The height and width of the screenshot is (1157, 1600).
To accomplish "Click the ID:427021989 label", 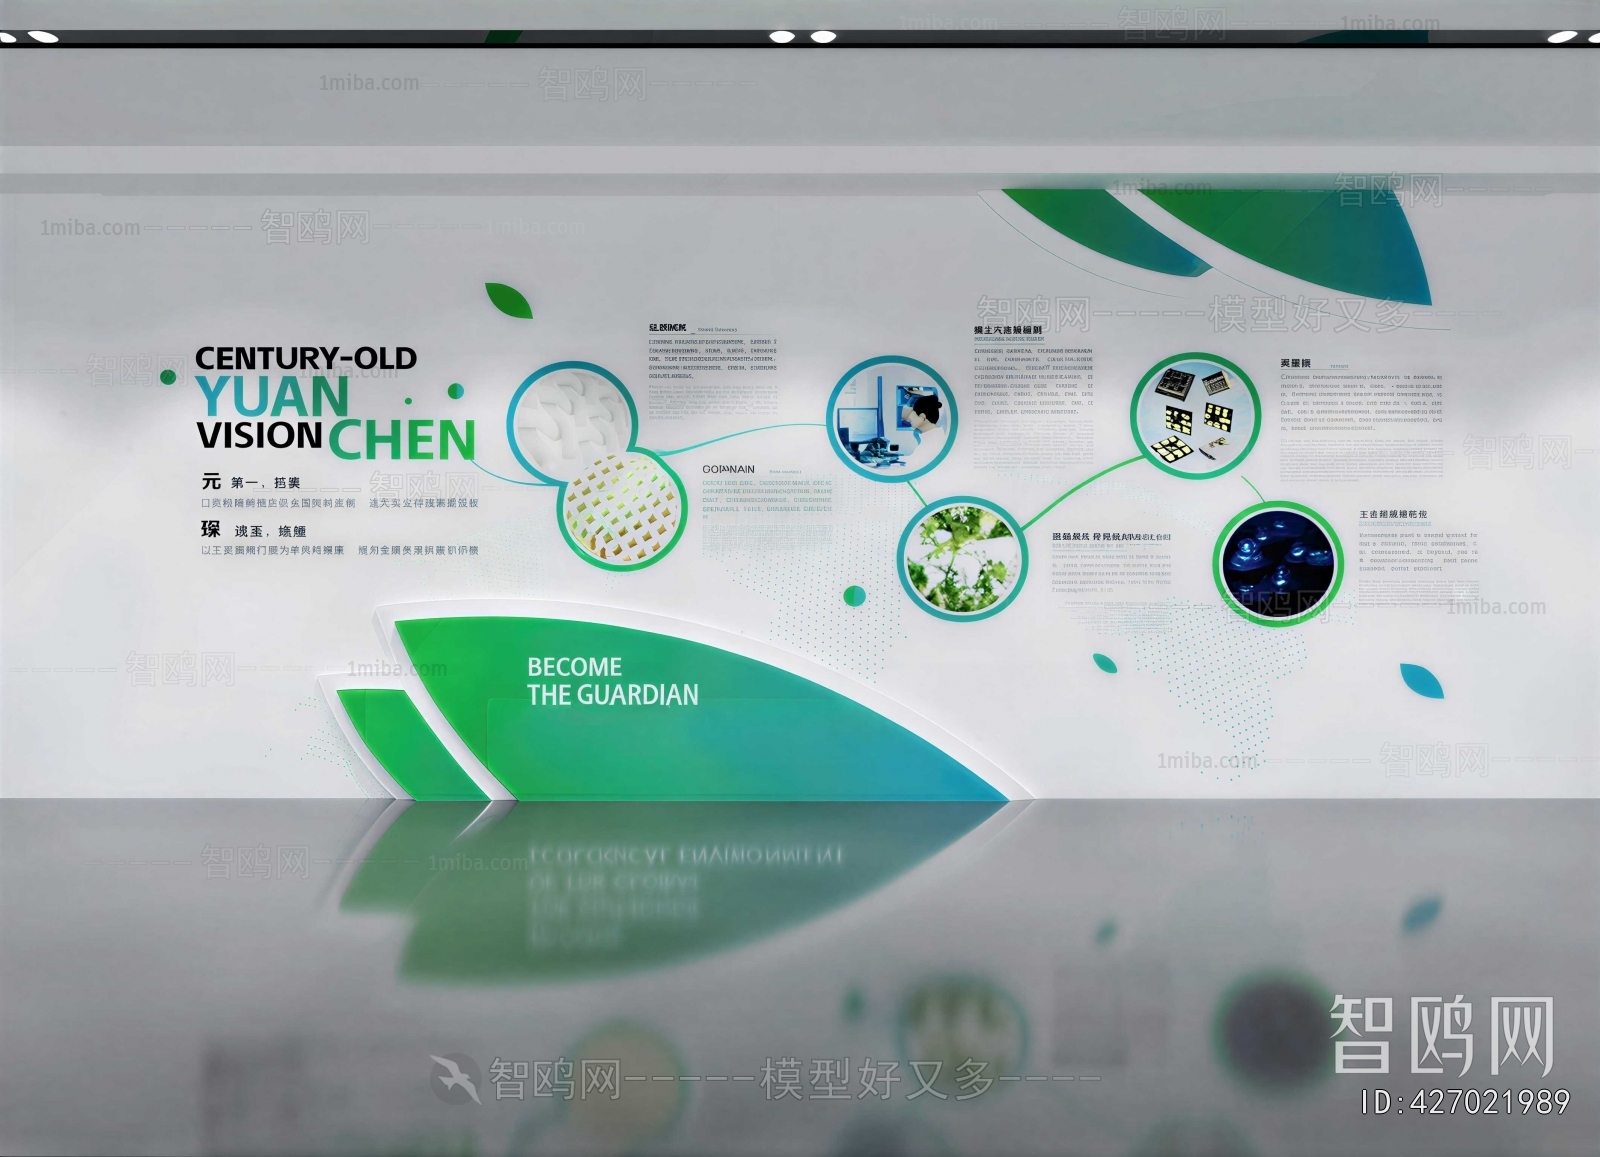I will click(x=1464, y=1102).
